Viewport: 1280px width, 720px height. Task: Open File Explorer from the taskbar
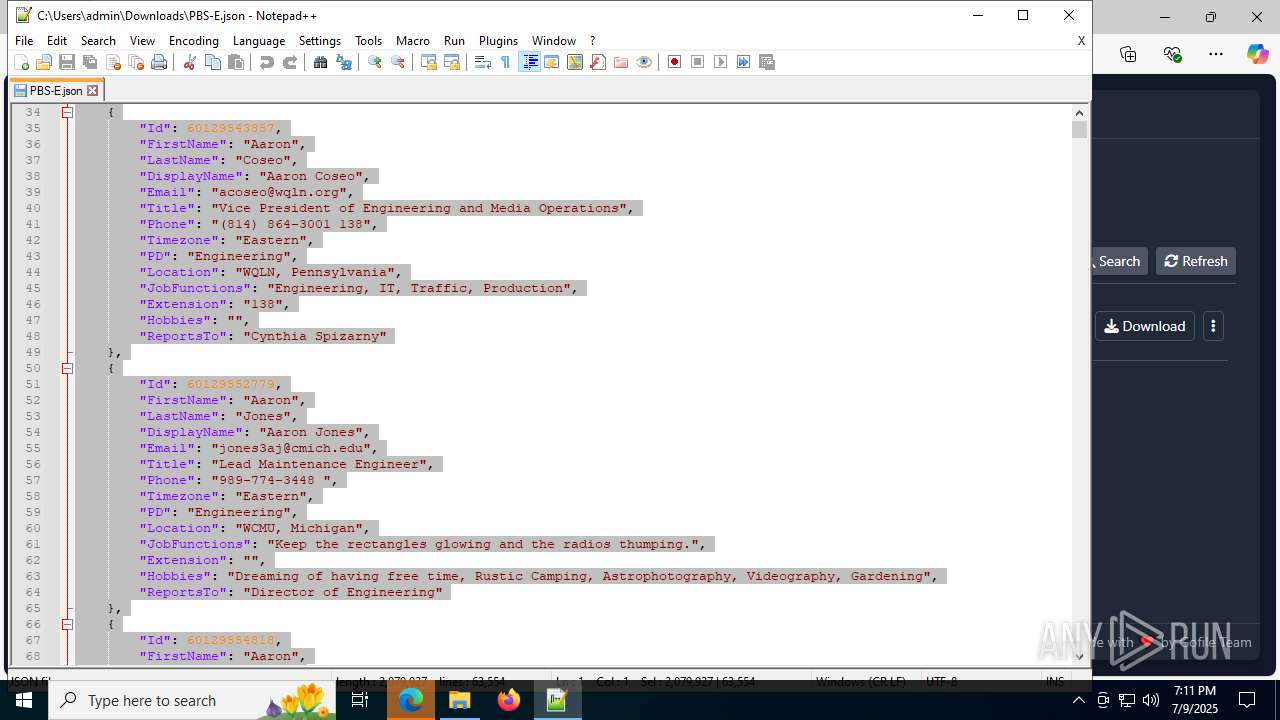click(460, 700)
